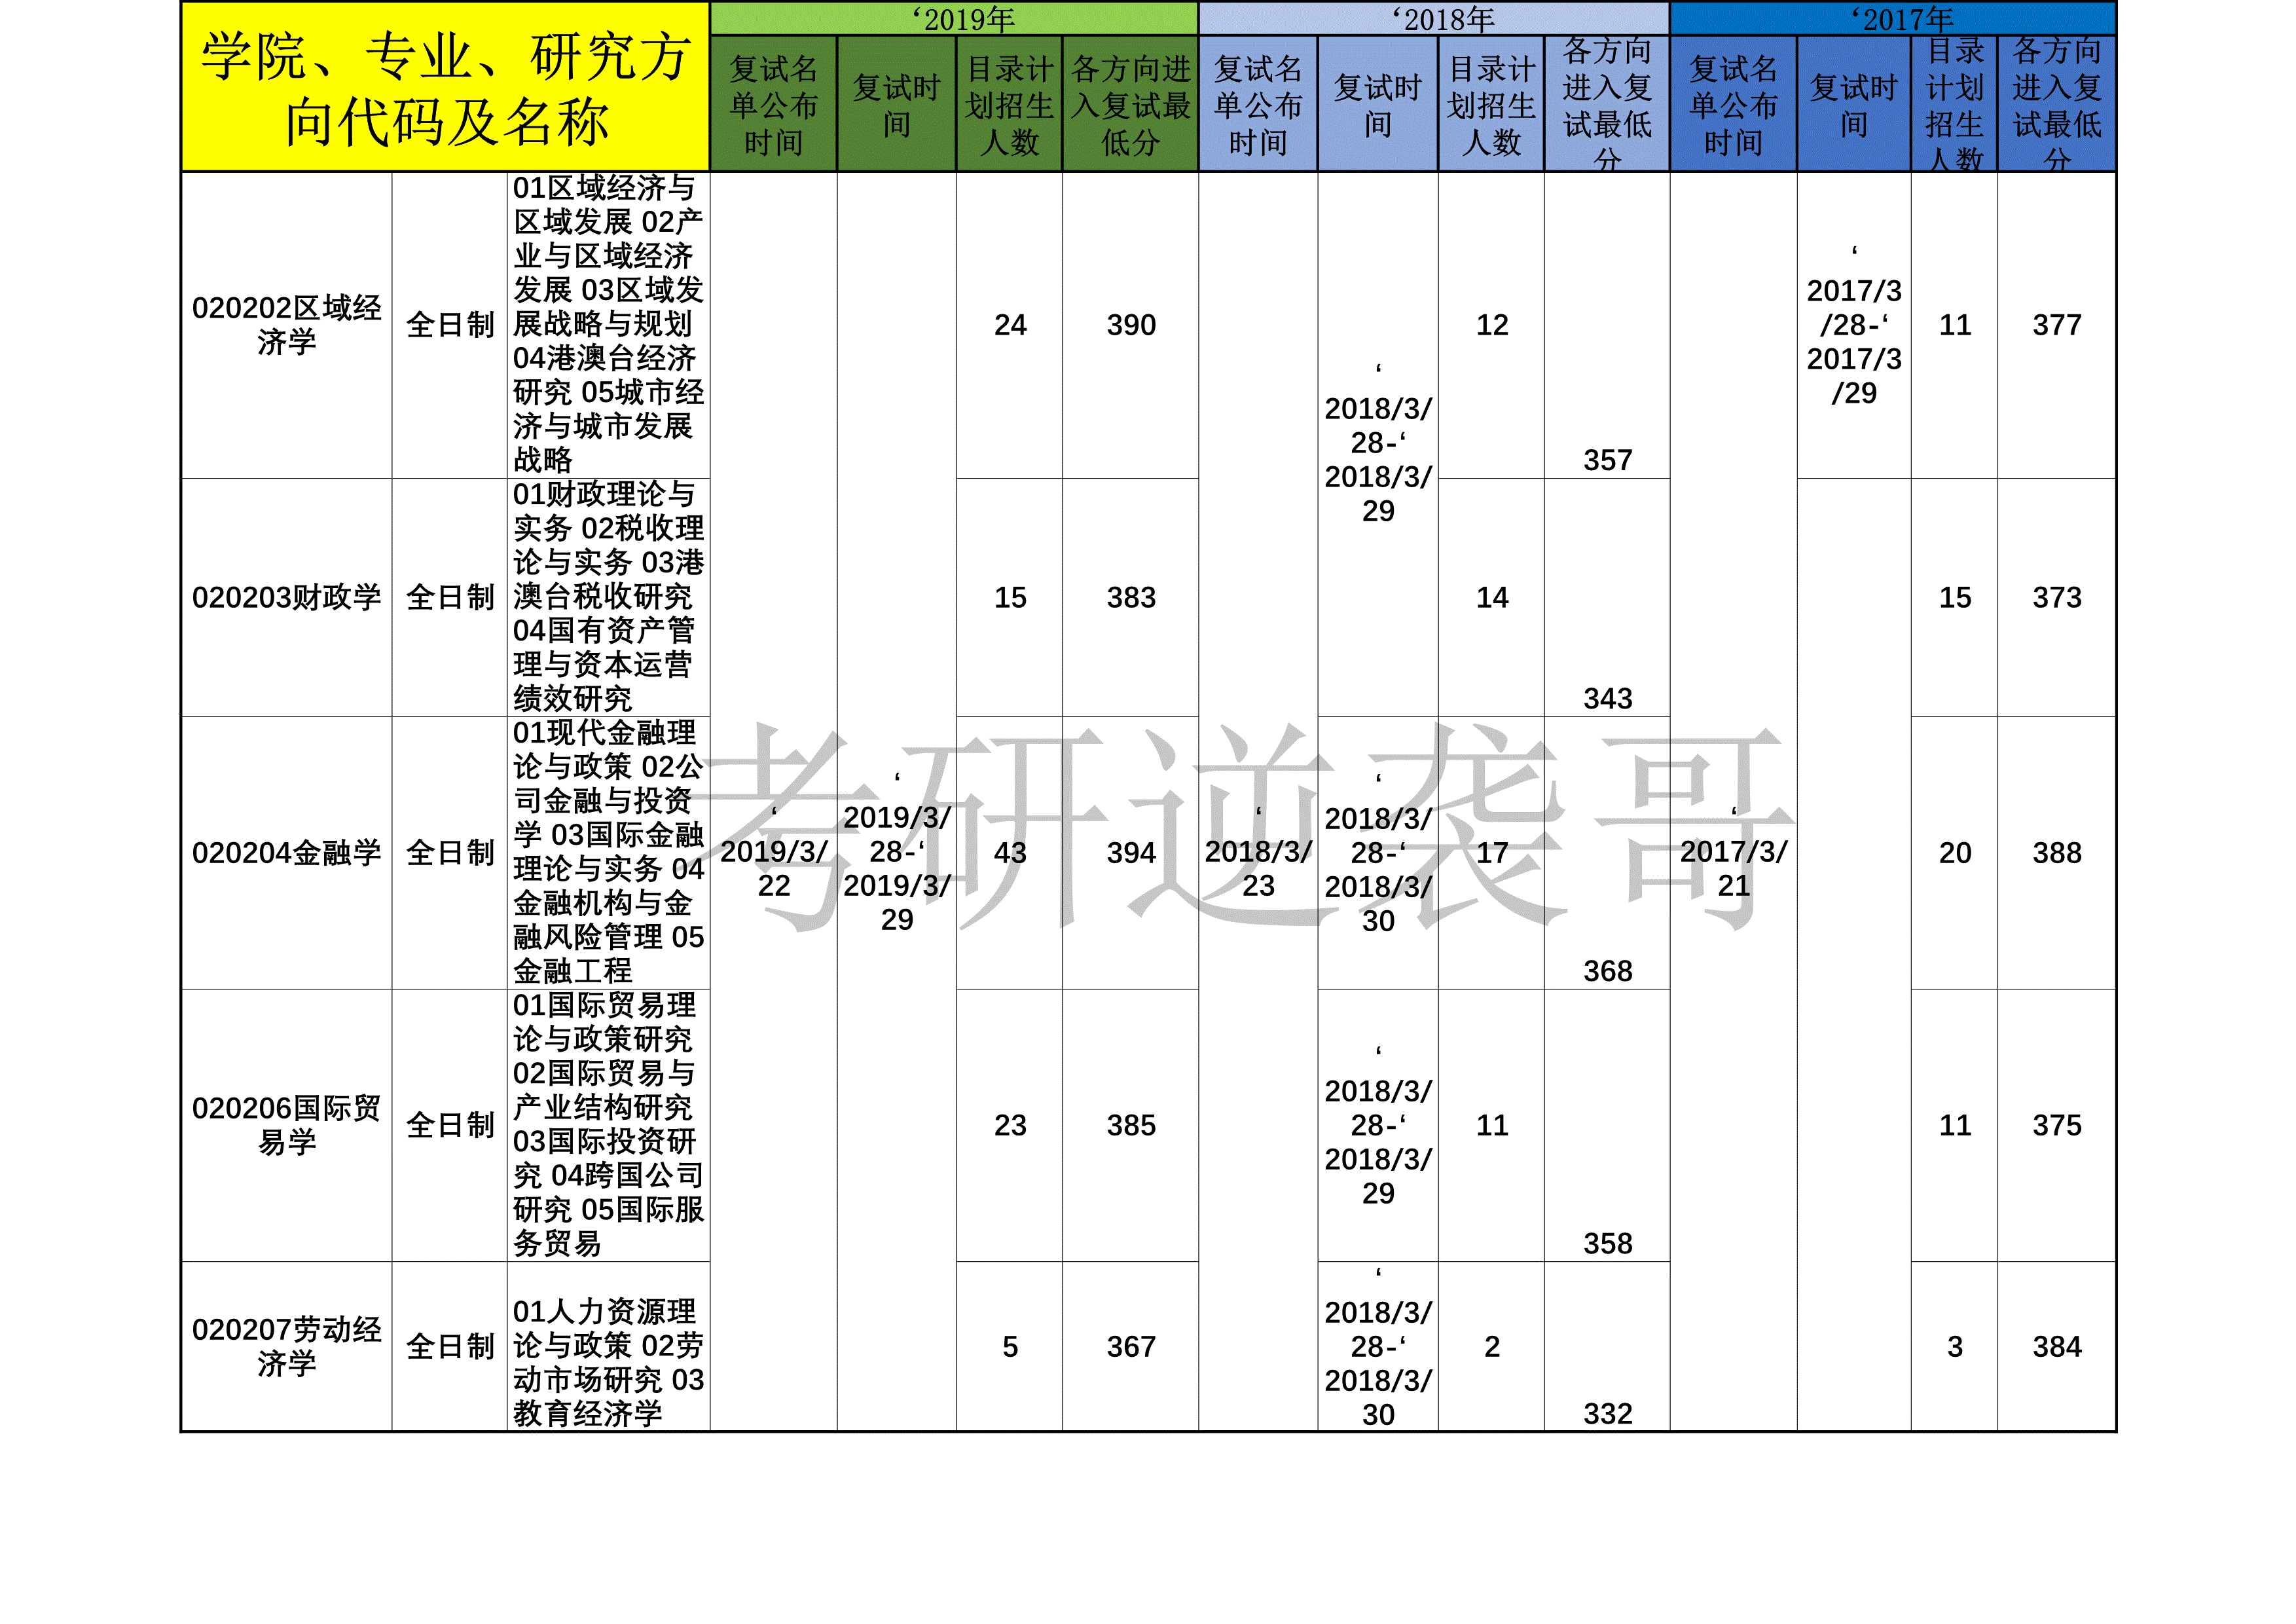Click 2017 enrollment '3' for 劳动经济学
Screen dimensions: 2296x1624
tap(1955, 1347)
